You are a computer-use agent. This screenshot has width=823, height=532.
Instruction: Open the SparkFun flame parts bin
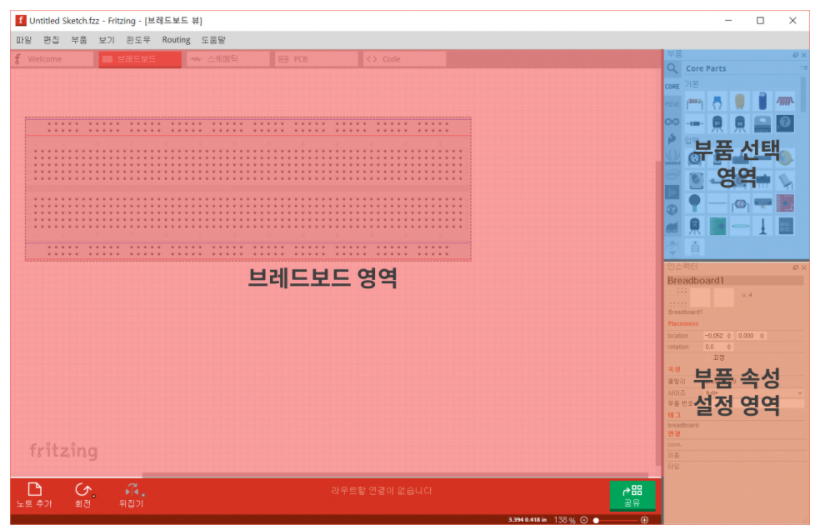point(672,139)
